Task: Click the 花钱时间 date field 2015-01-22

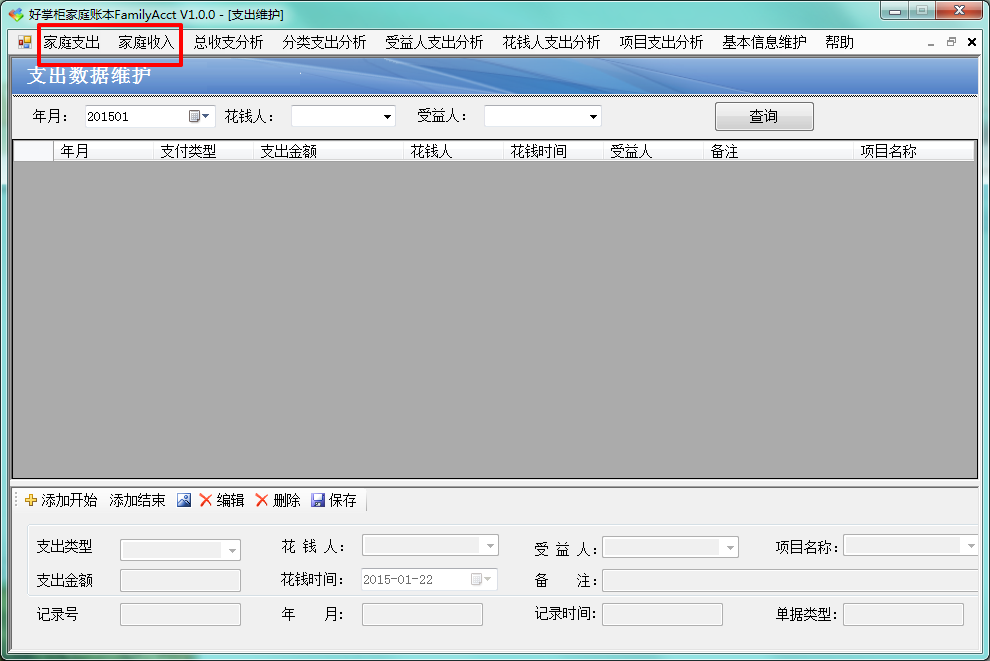Action: 429,580
